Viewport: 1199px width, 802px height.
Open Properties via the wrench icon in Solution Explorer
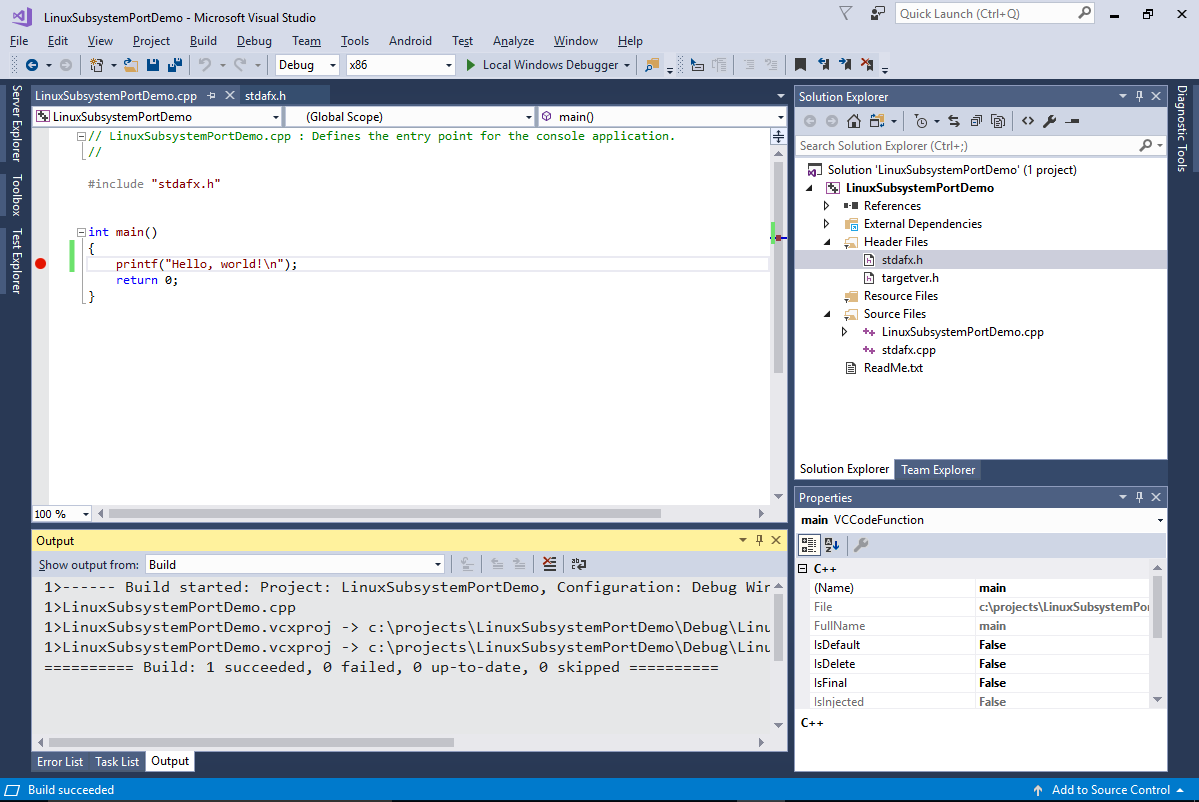(1050, 121)
